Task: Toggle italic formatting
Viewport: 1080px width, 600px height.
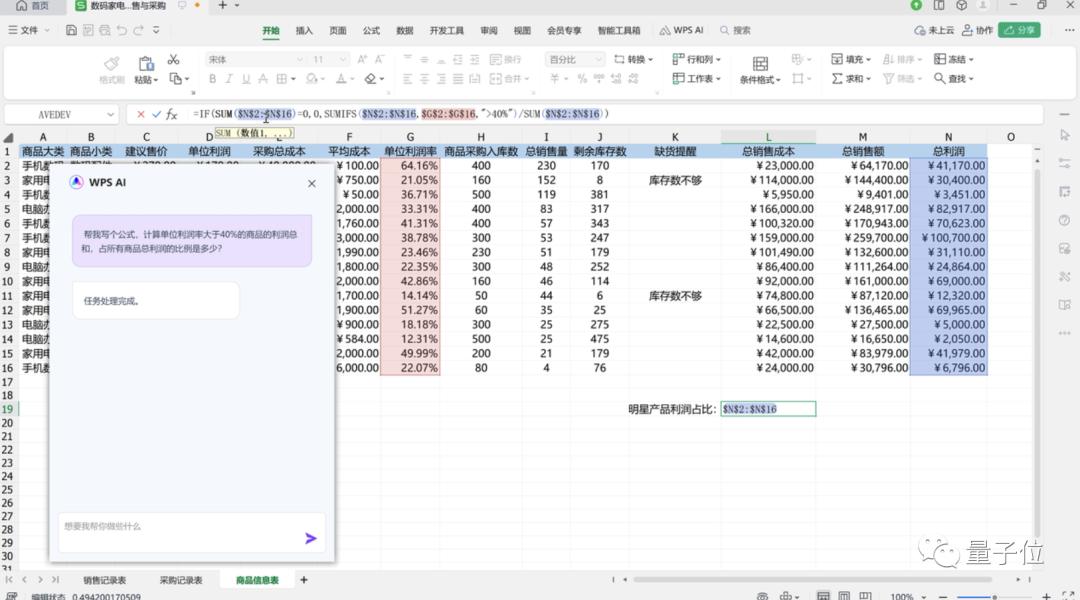Action: point(228,78)
